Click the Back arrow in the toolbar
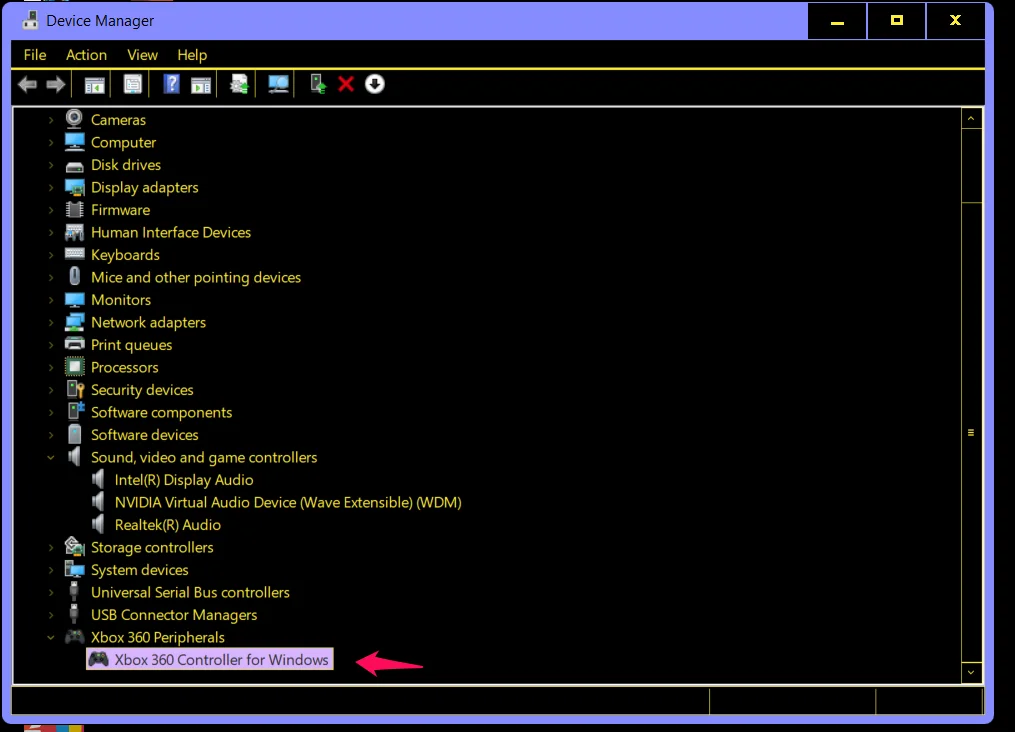This screenshot has height=732, width=1015. [x=27, y=84]
